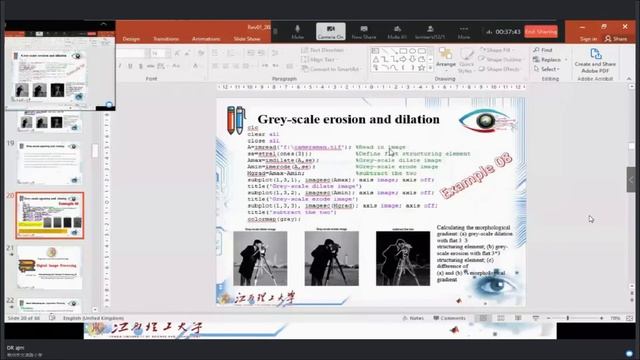Click the slide title Grey-scale erosion and dilation
Image resolution: width=640 pixels, height=360 pixels.
[x=348, y=119]
